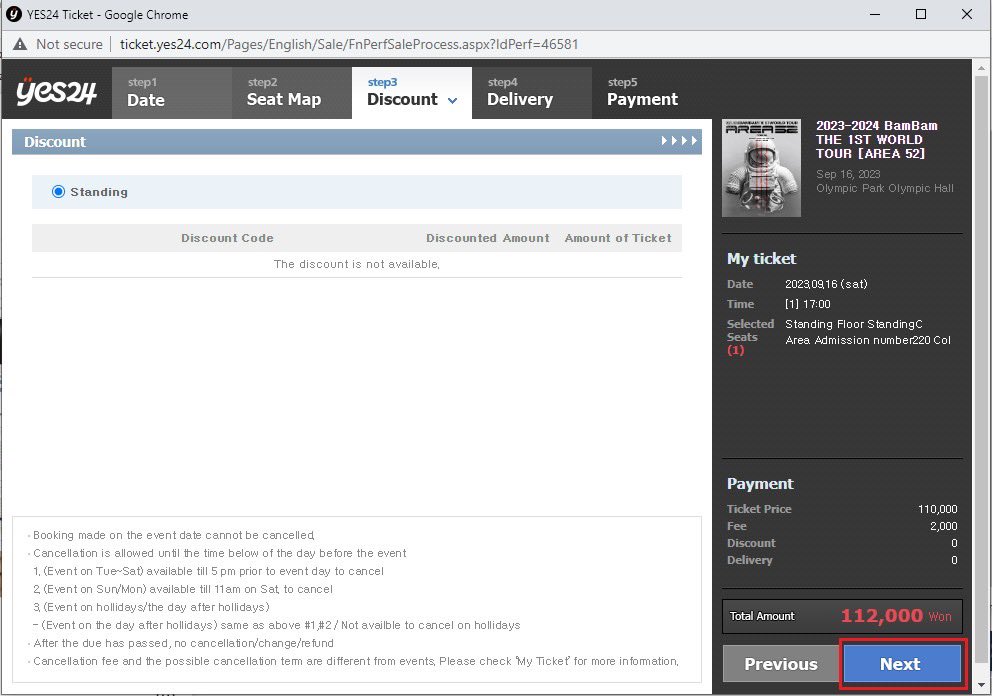Go to step1 Date tab

(171, 93)
